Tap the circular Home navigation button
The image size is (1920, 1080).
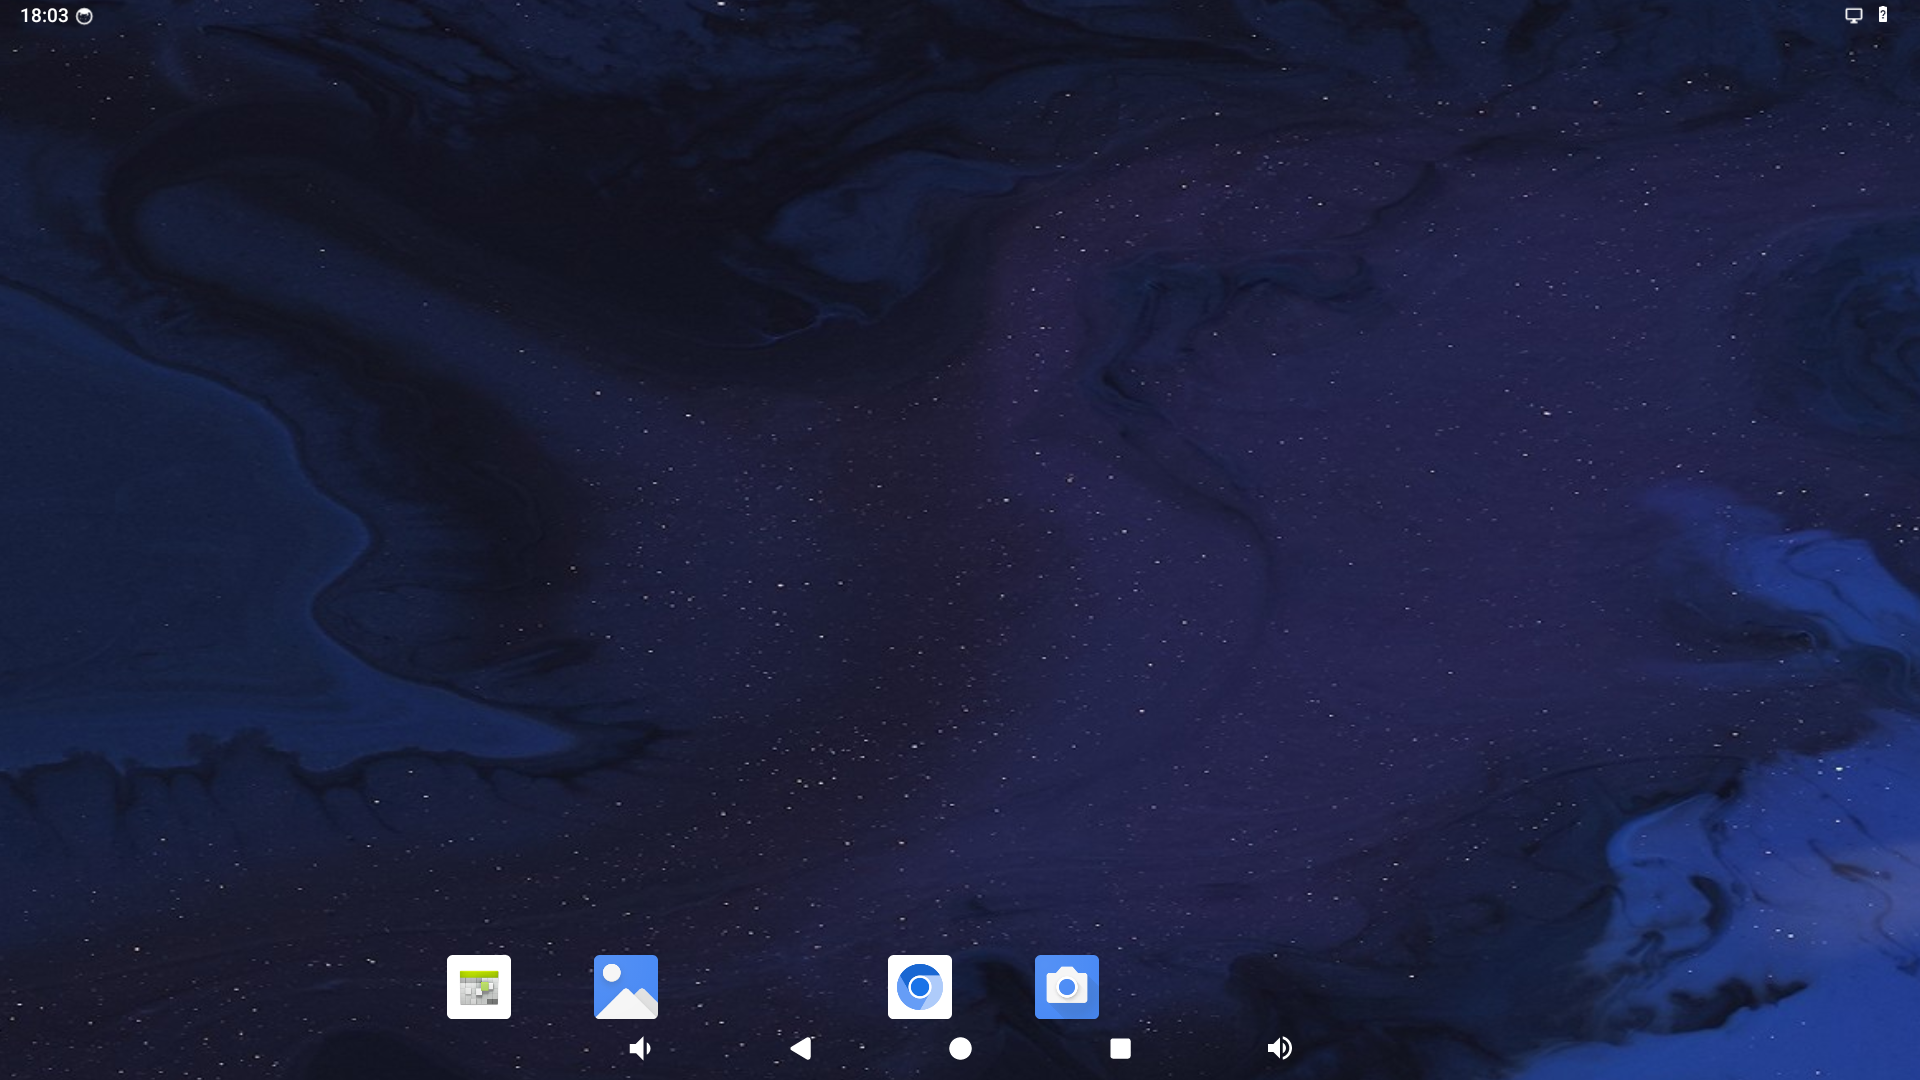(960, 1048)
